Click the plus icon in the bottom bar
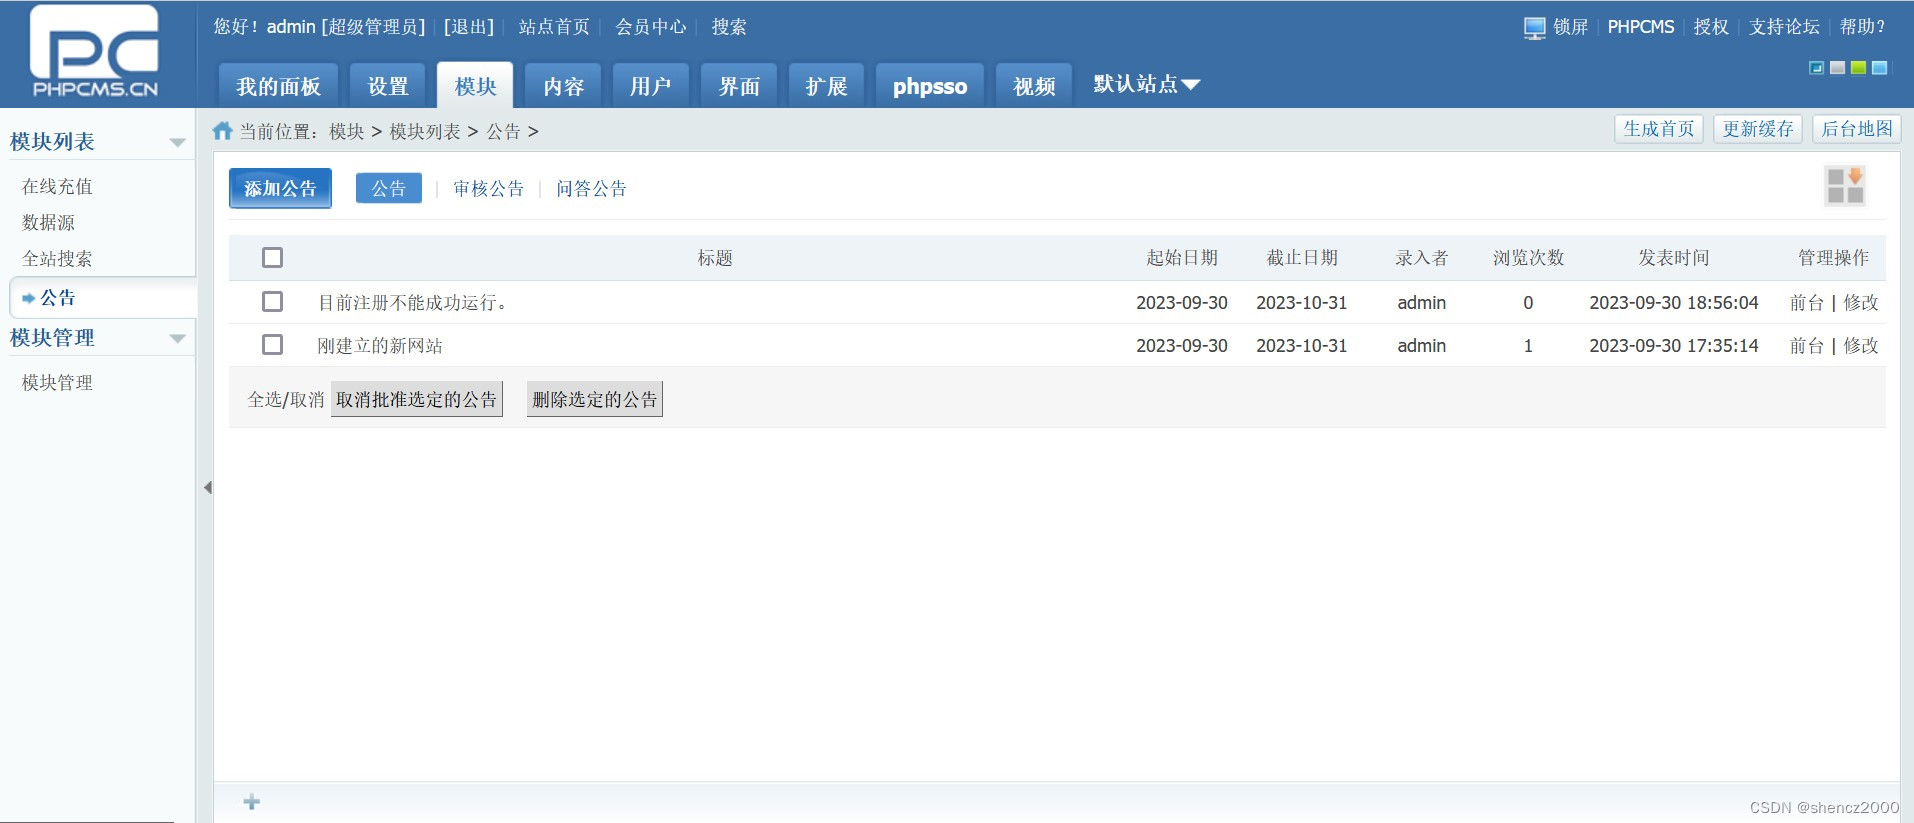1914x823 pixels. point(252,802)
